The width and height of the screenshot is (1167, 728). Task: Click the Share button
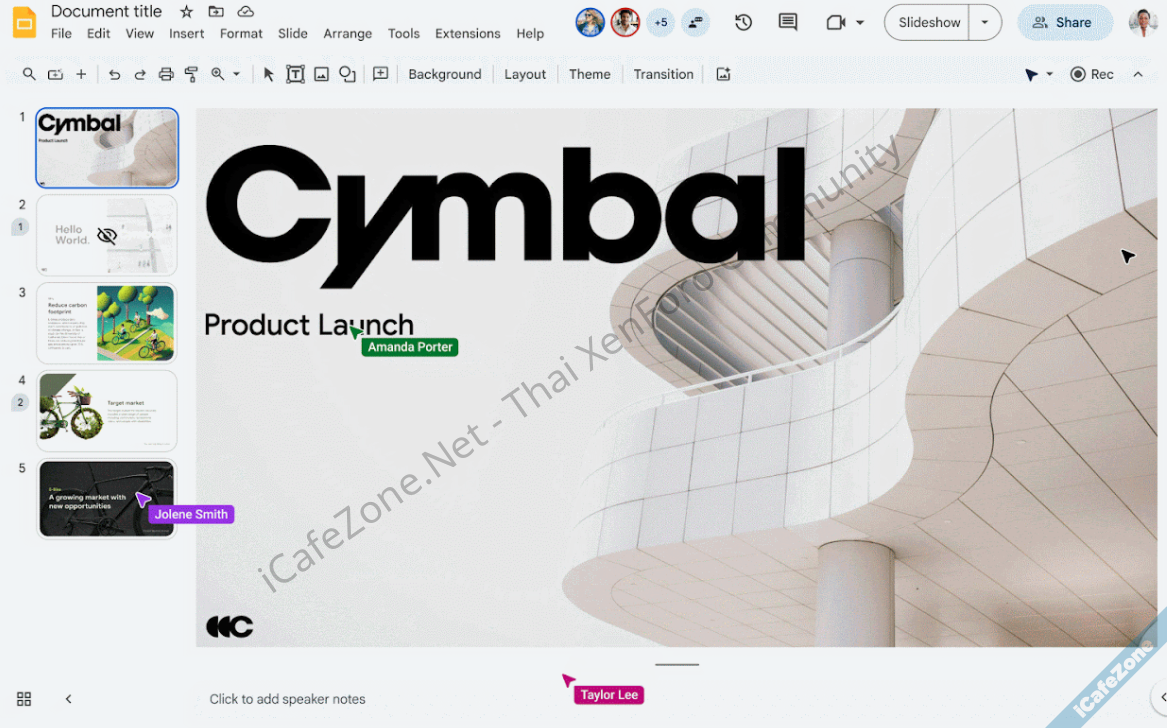[1064, 22]
